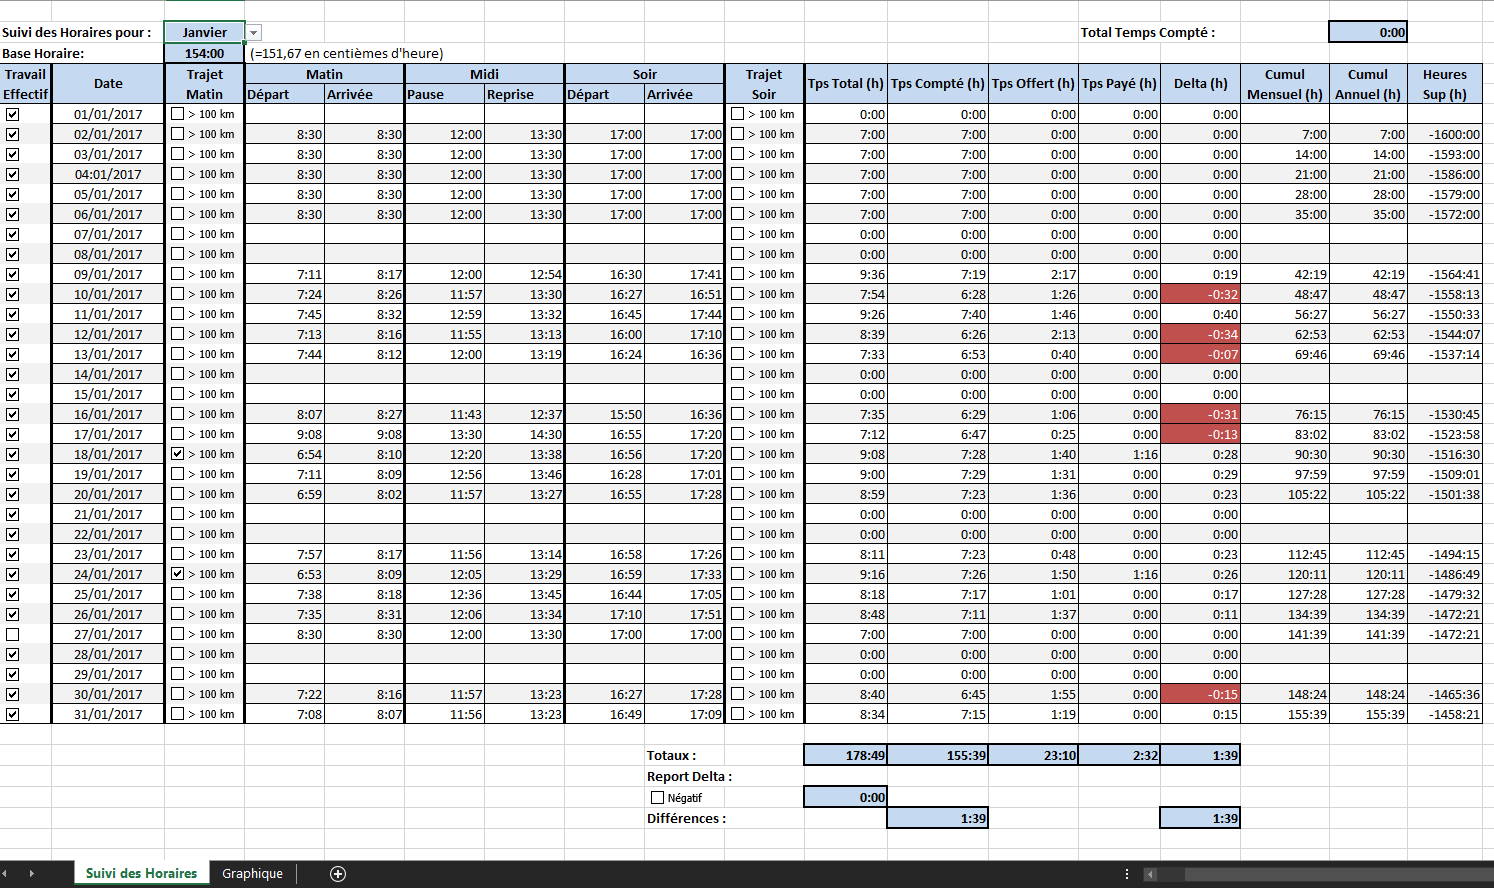Screen dimensions: 1494x888
Task: Open the Janvier month dropdown arrow
Action: [x=254, y=33]
